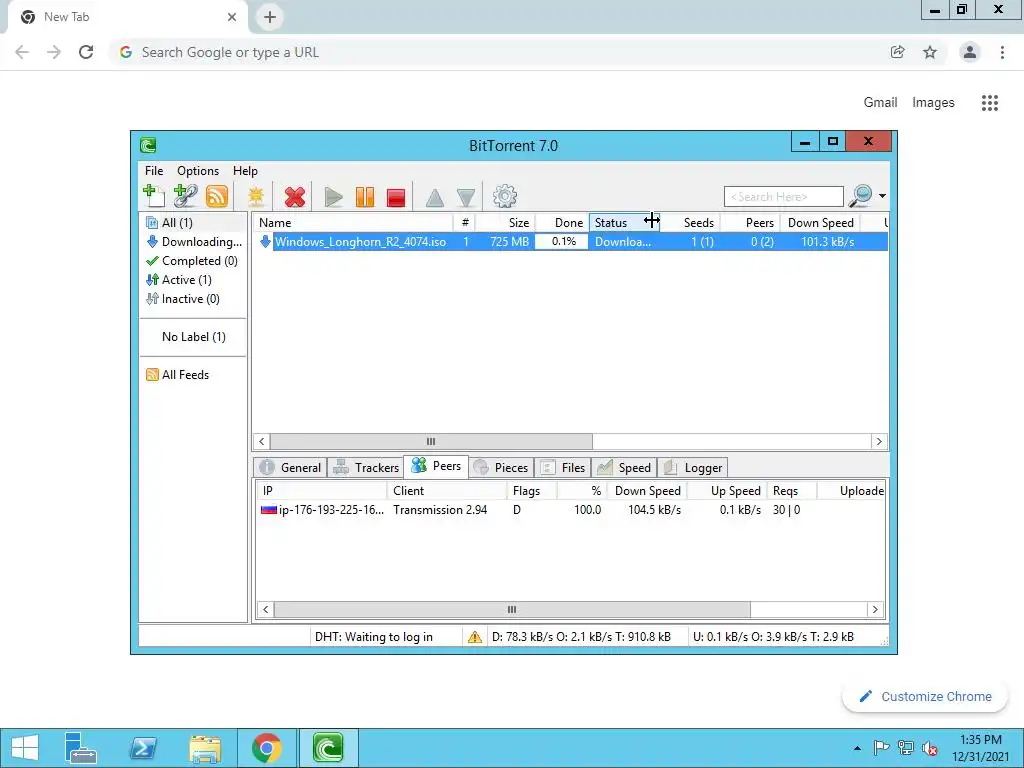
Task: Click torrent list scrollbar right arrow
Action: (x=878, y=441)
